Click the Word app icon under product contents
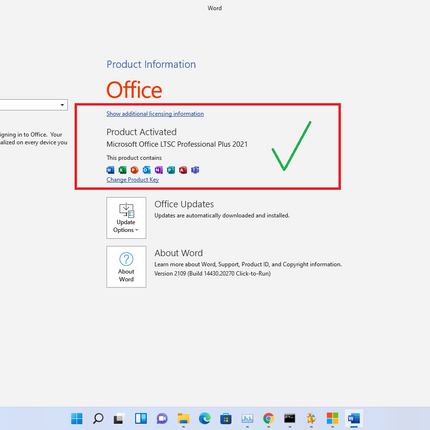 (x=110, y=170)
